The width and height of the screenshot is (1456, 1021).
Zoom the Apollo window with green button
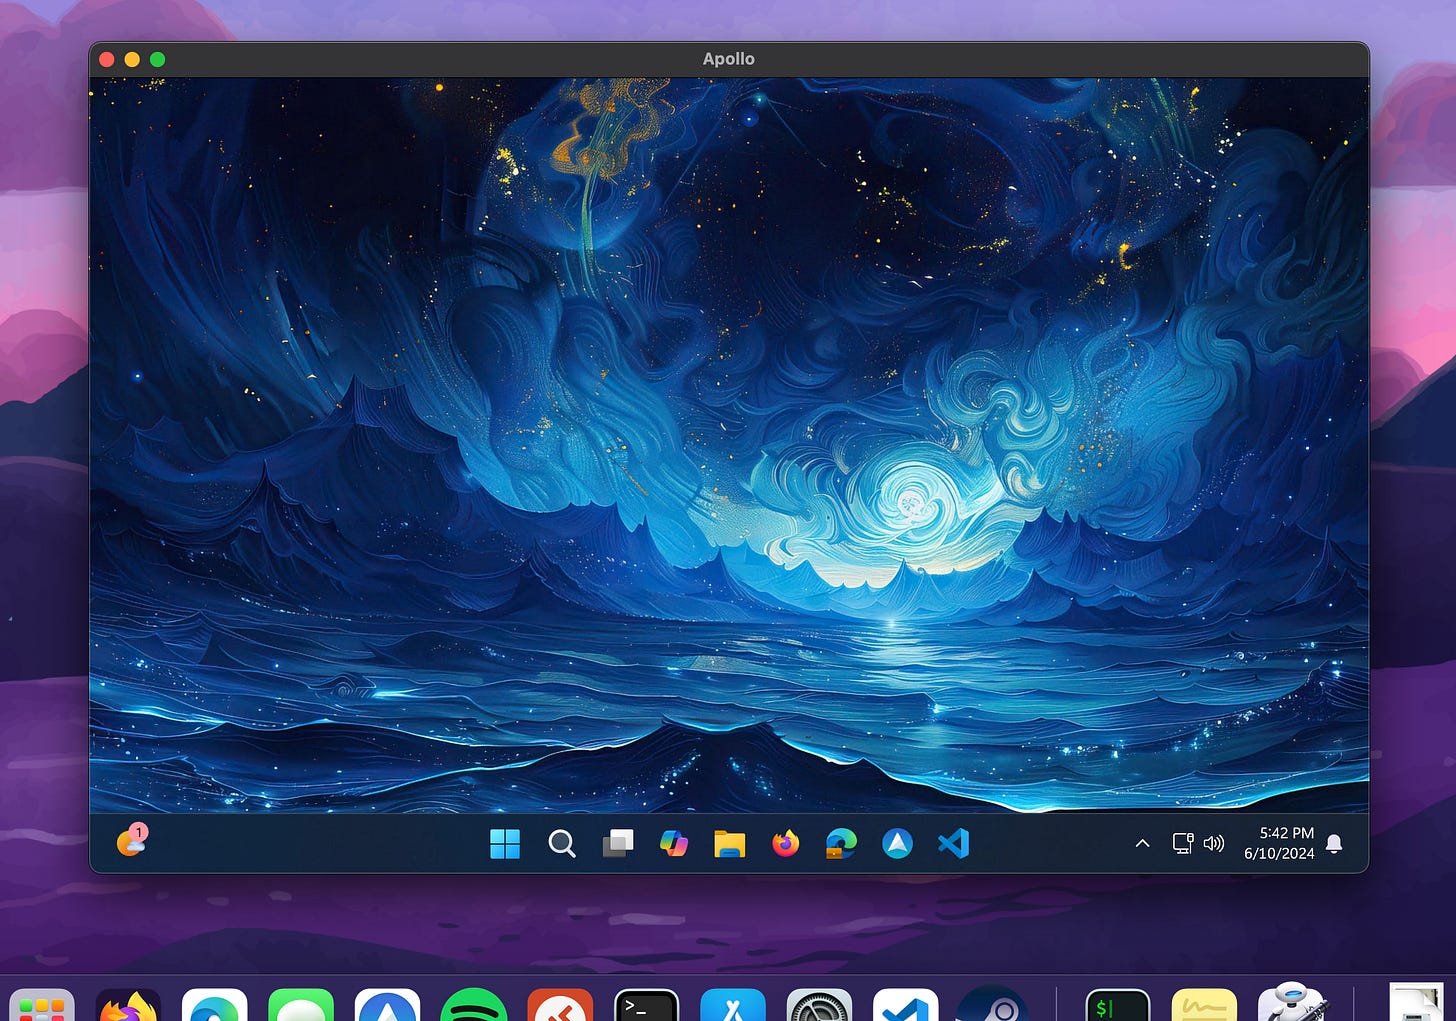(x=157, y=59)
